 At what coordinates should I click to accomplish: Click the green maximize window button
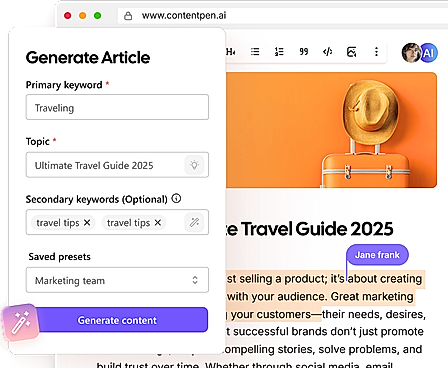coord(98,16)
